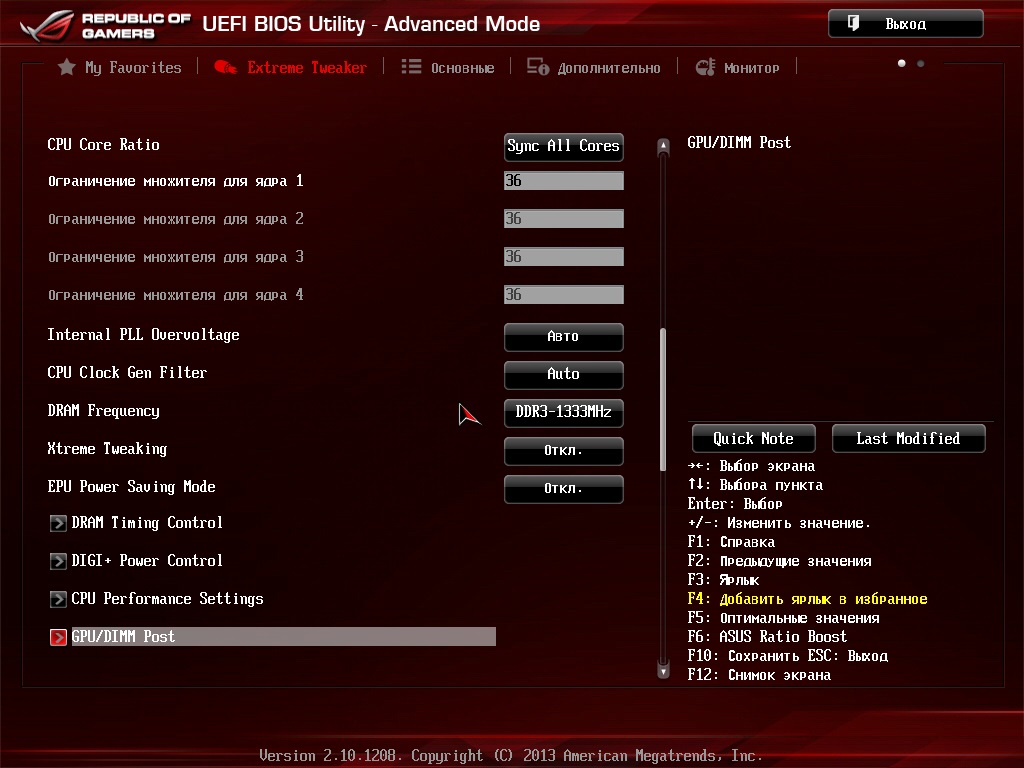Select the CPU Core Ratio label

103,144
